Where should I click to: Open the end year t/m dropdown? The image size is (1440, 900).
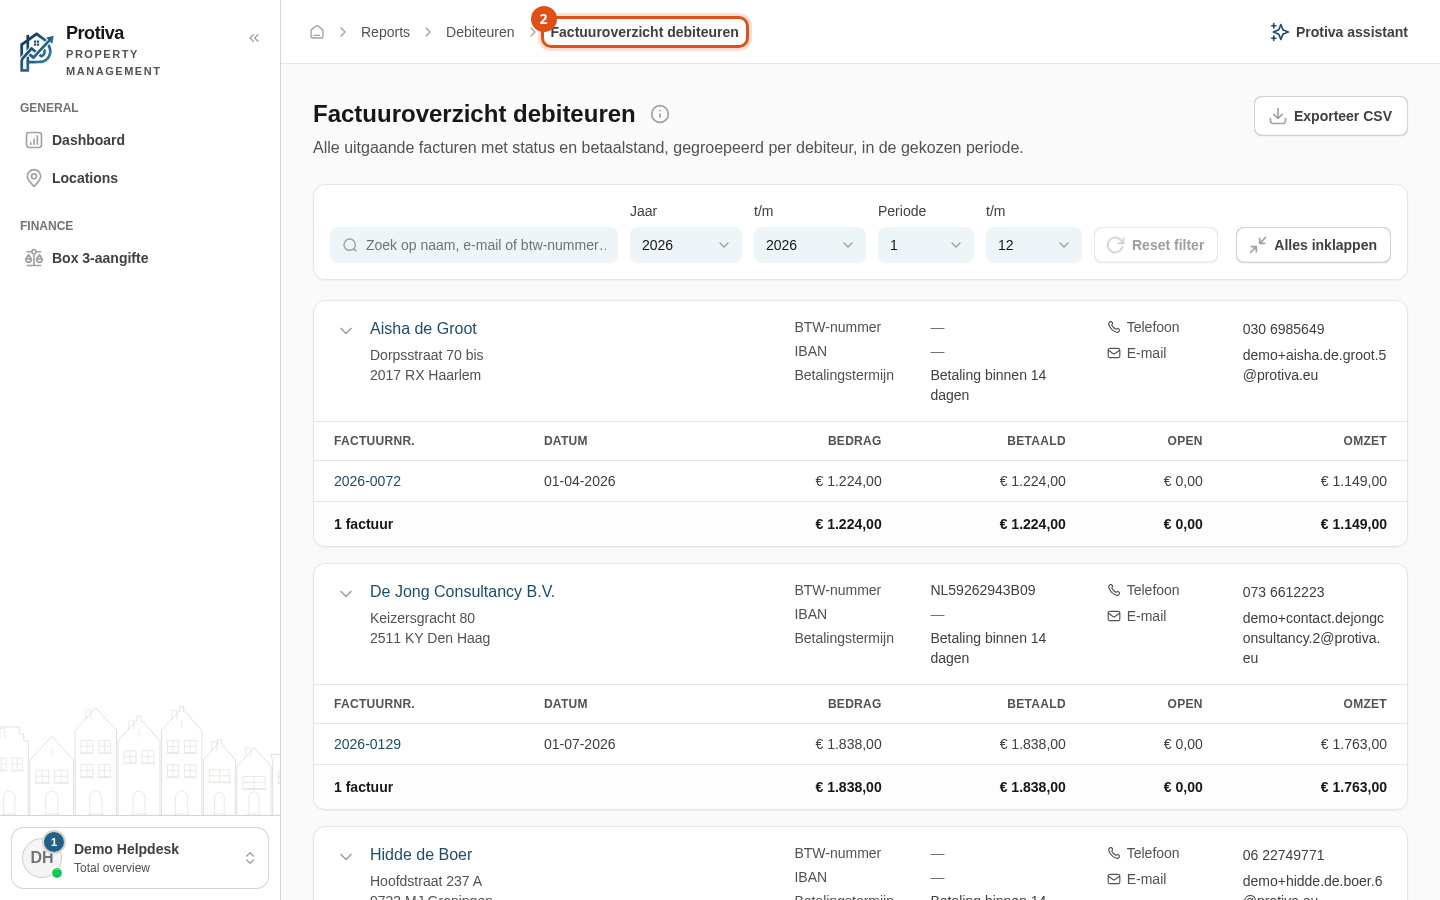tap(810, 245)
